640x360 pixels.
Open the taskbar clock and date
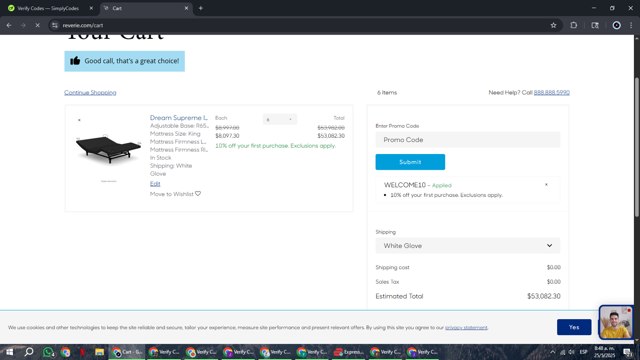[604, 352]
